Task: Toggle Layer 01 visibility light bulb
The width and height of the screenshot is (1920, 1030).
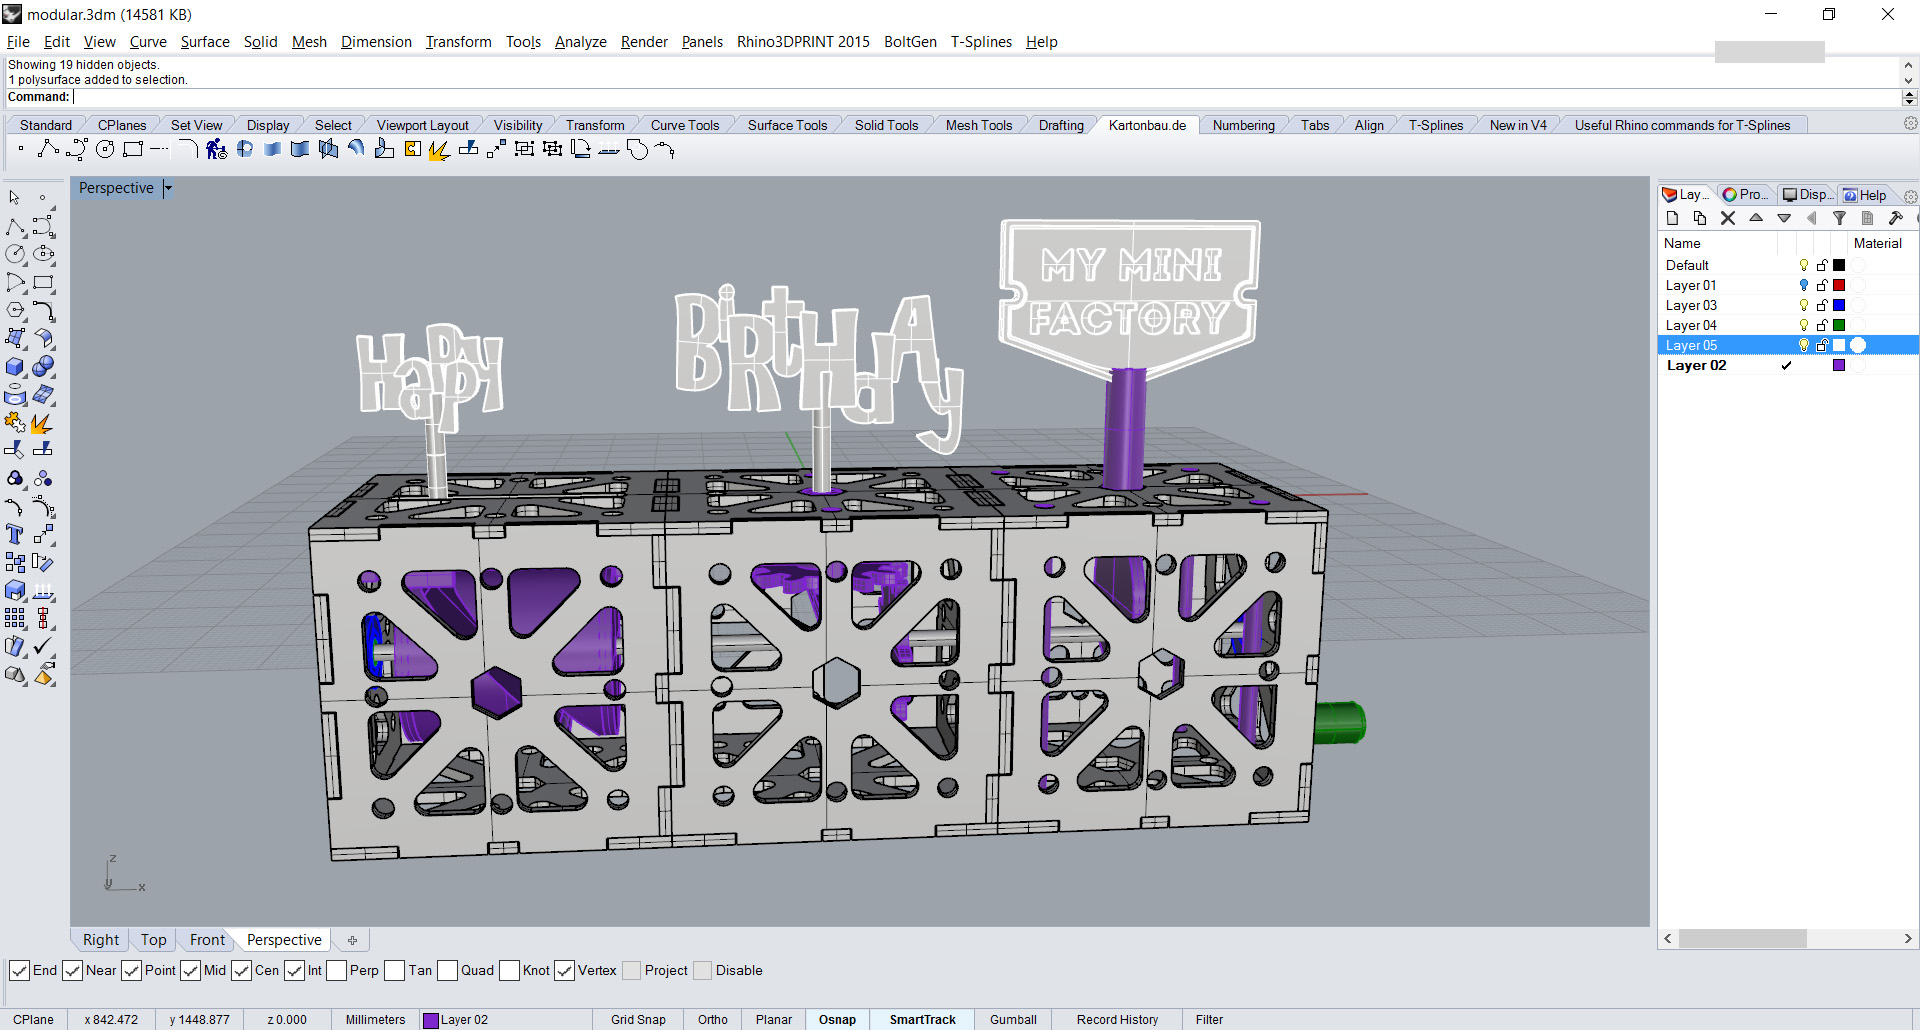Action: [x=1804, y=285]
